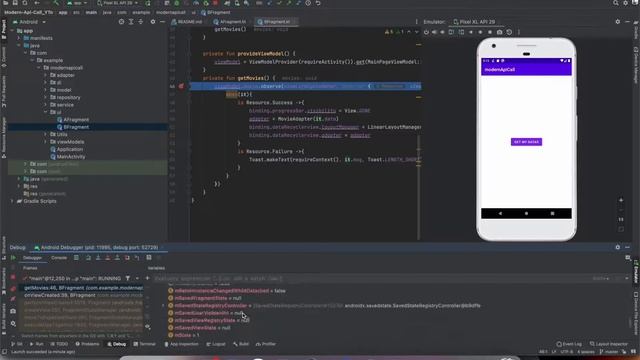The image size is (640, 360).
Task: Open the Terminal tool window
Action: [144, 344]
